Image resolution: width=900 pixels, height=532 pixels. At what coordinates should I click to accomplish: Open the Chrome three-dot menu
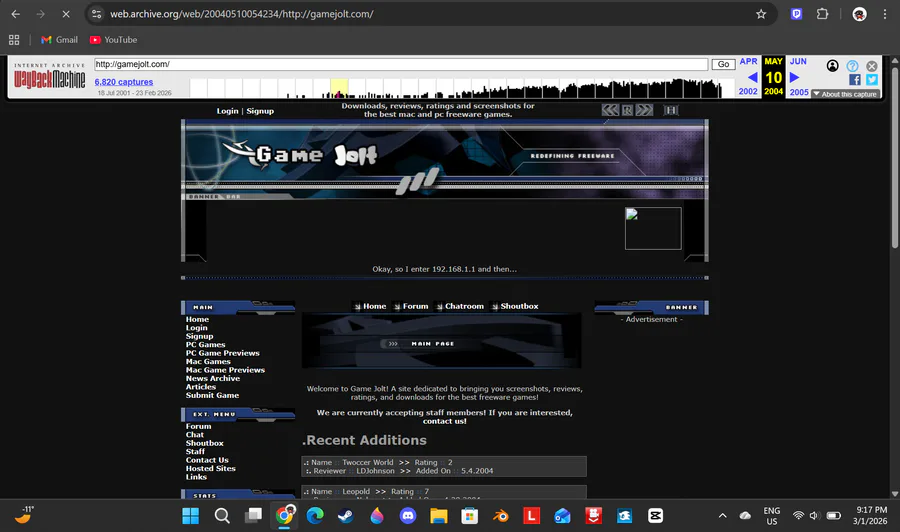[885, 14]
